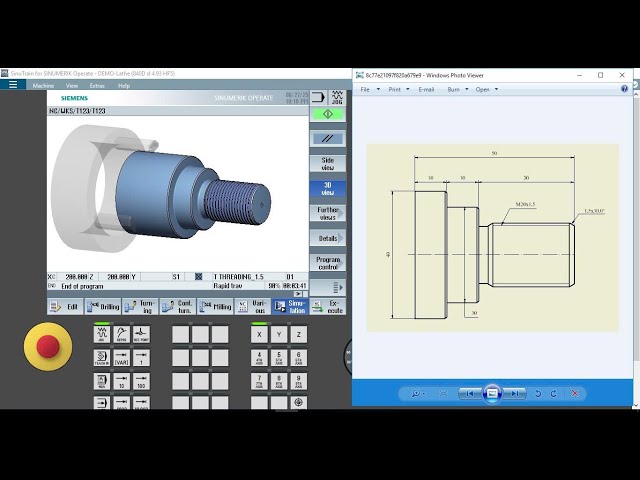
Task: Select the [VAR] increment key
Action: pyautogui.click(x=122, y=358)
